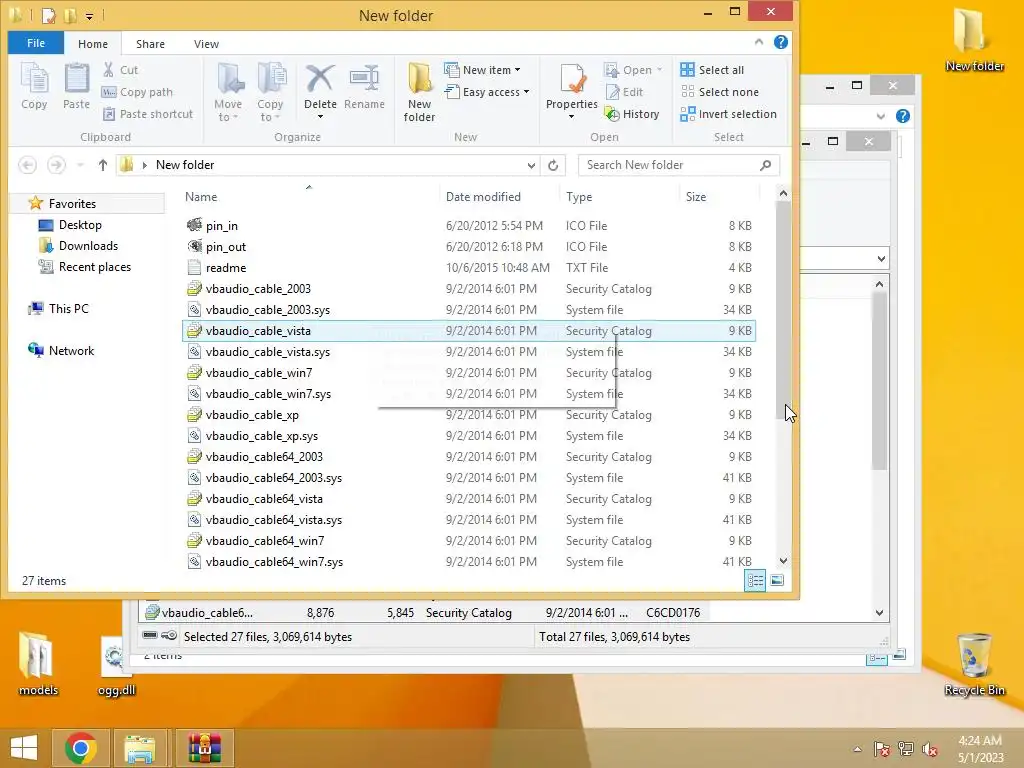Go back with the Back arrow
The image size is (1024, 768).
[x=27, y=165]
